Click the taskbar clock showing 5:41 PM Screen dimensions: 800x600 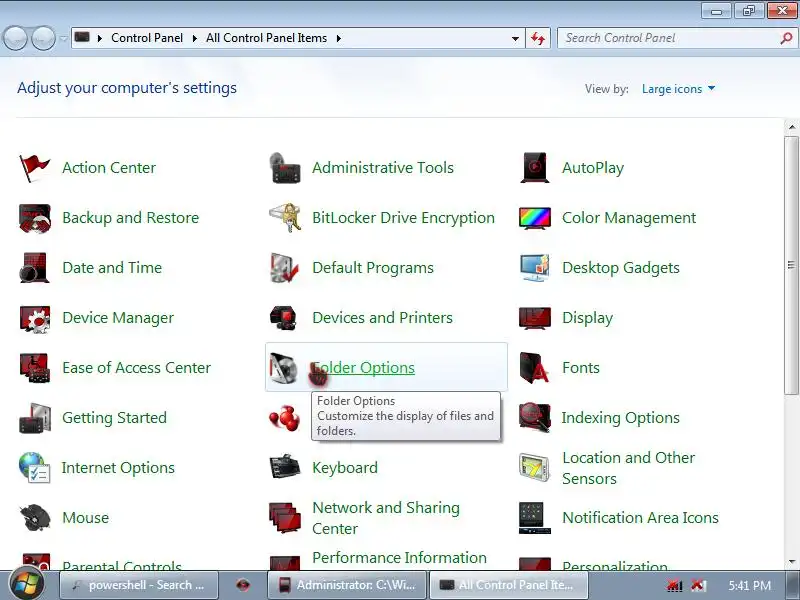[749, 585]
